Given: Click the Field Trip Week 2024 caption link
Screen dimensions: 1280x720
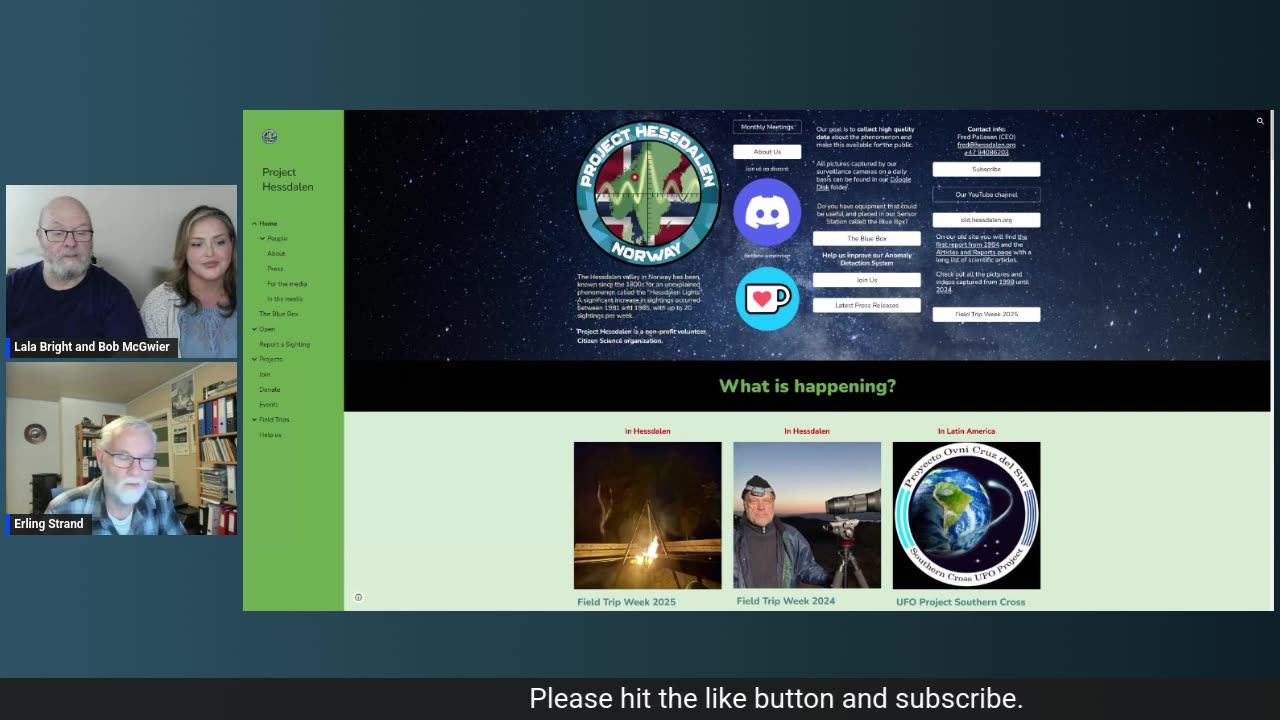Looking at the screenshot, I should [786, 601].
